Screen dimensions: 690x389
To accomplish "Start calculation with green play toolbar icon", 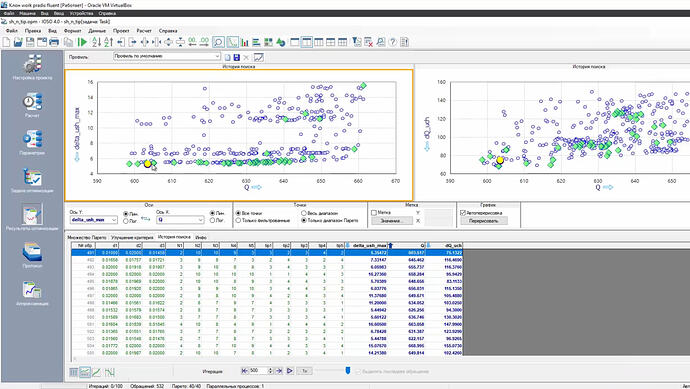I will coord(82,42).
